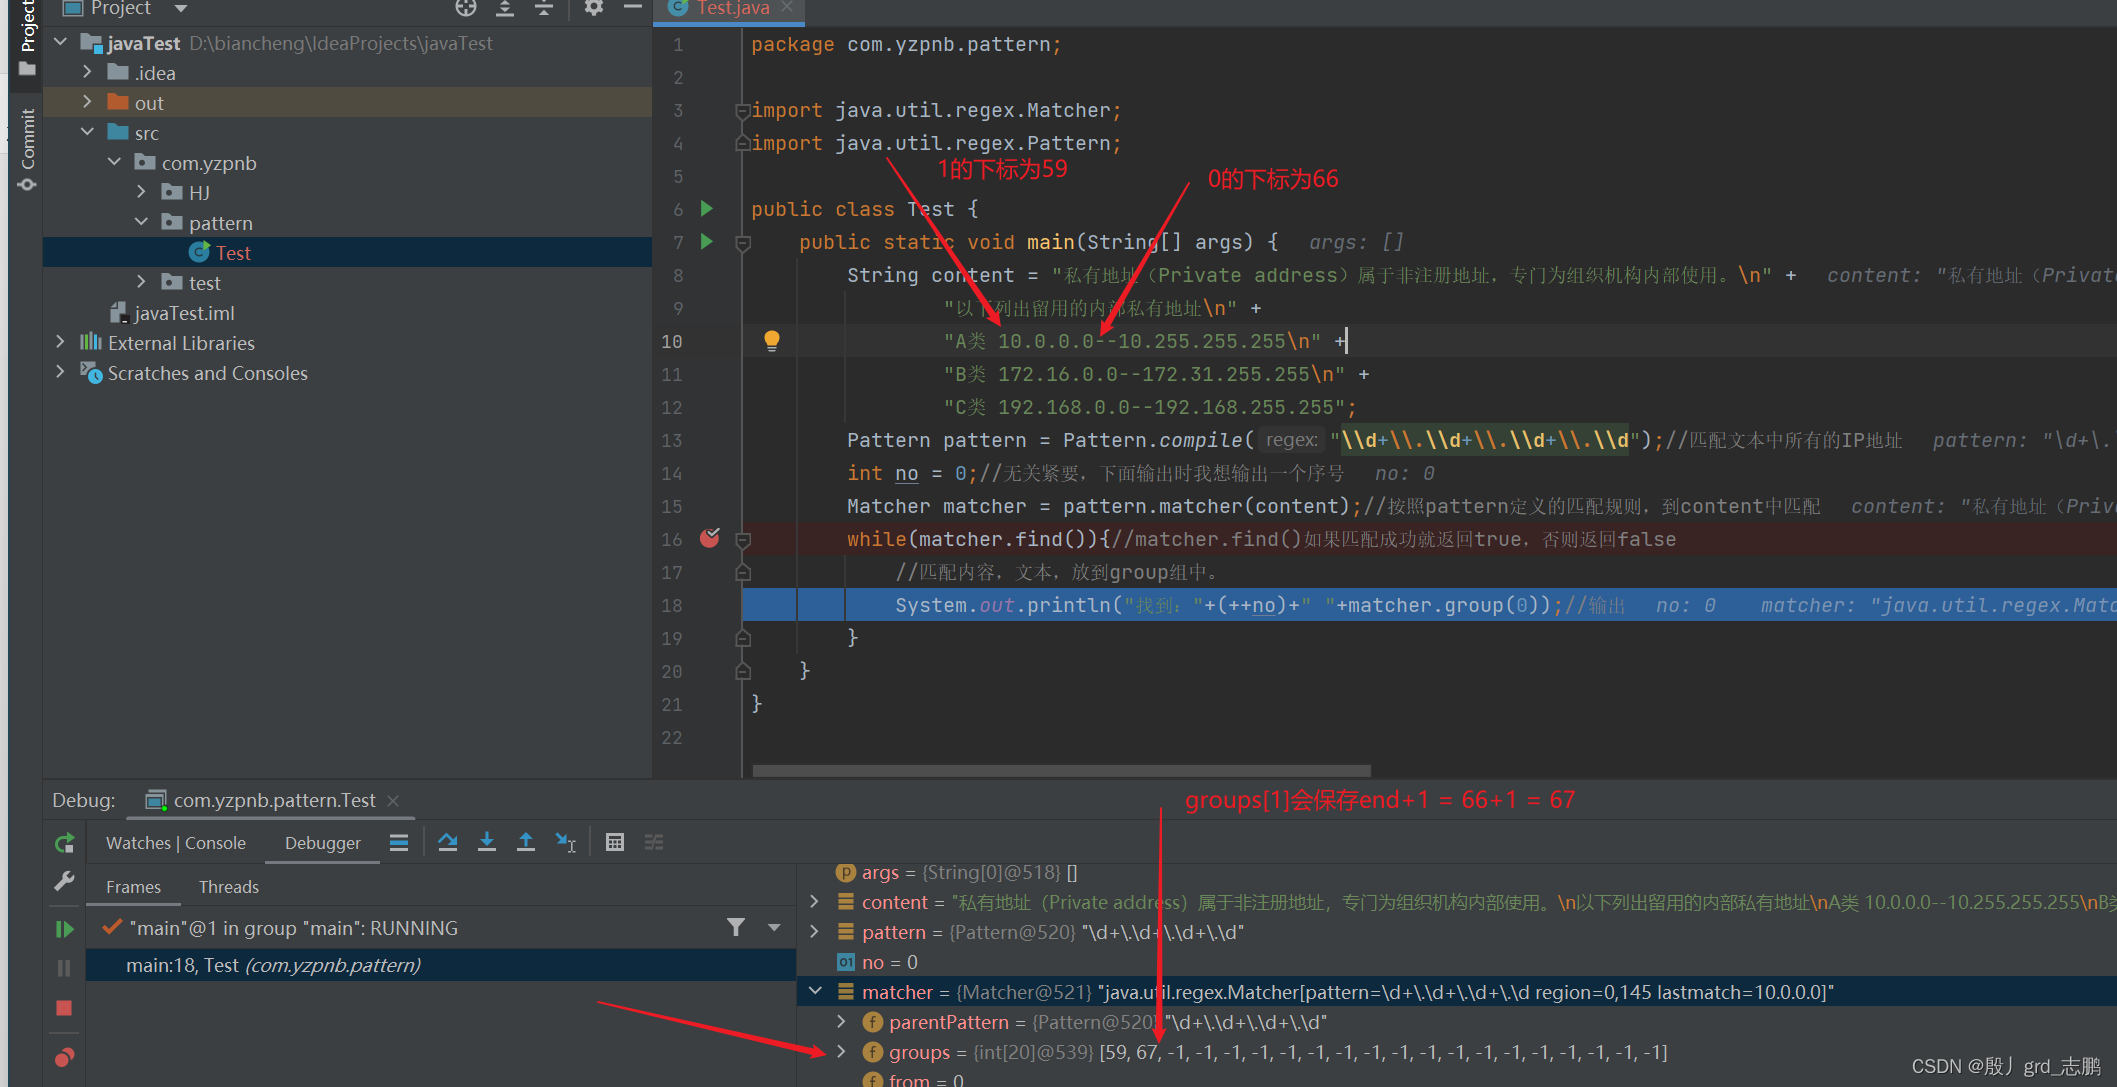Image resolution: width=2117 pixels, height=1087 pixels.
Task: Switch to the Threads tab
Action: coord(228,887)
